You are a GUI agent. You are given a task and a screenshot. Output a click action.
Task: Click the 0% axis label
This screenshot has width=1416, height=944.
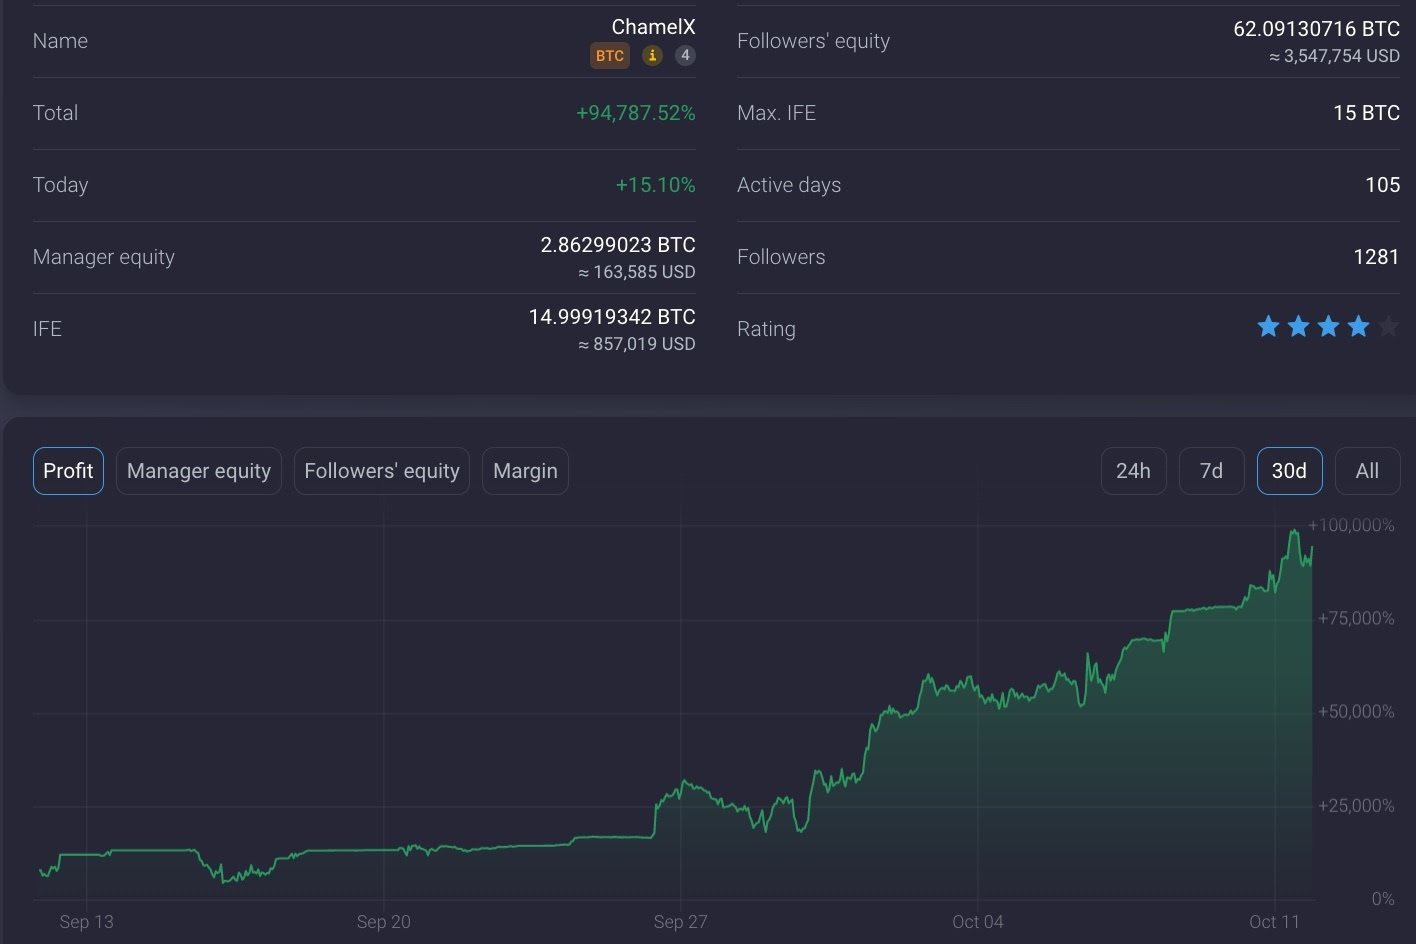point(1383,898)
